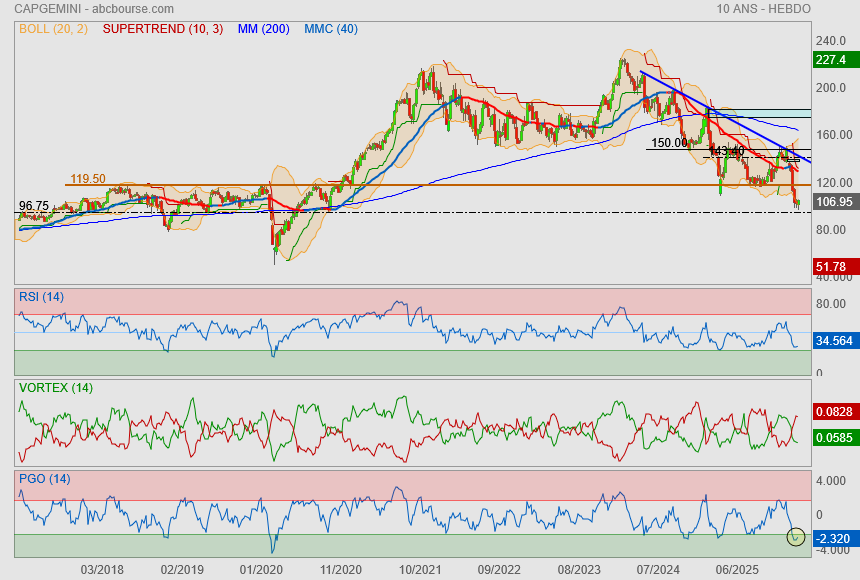Click the 10 ANS - HEBDO timeframe label
Image resolution: width=860 pixels, height=580 pixels.
click(763, 9)
